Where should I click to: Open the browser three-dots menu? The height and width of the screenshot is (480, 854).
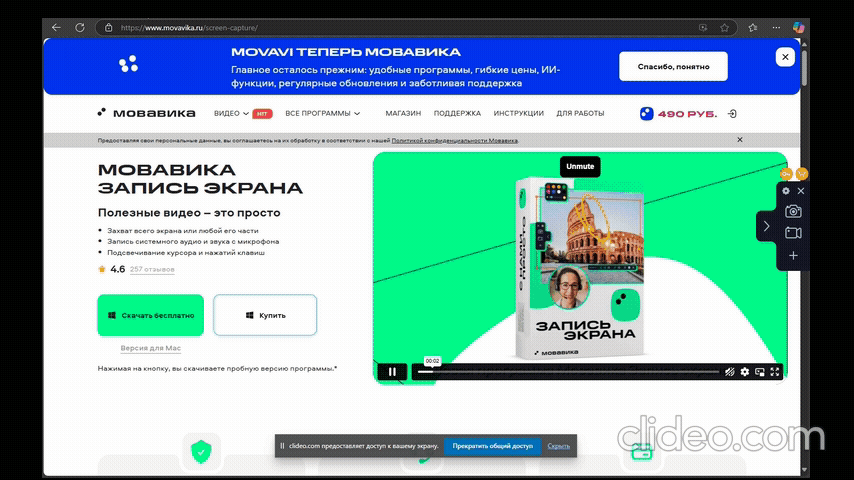776,27
